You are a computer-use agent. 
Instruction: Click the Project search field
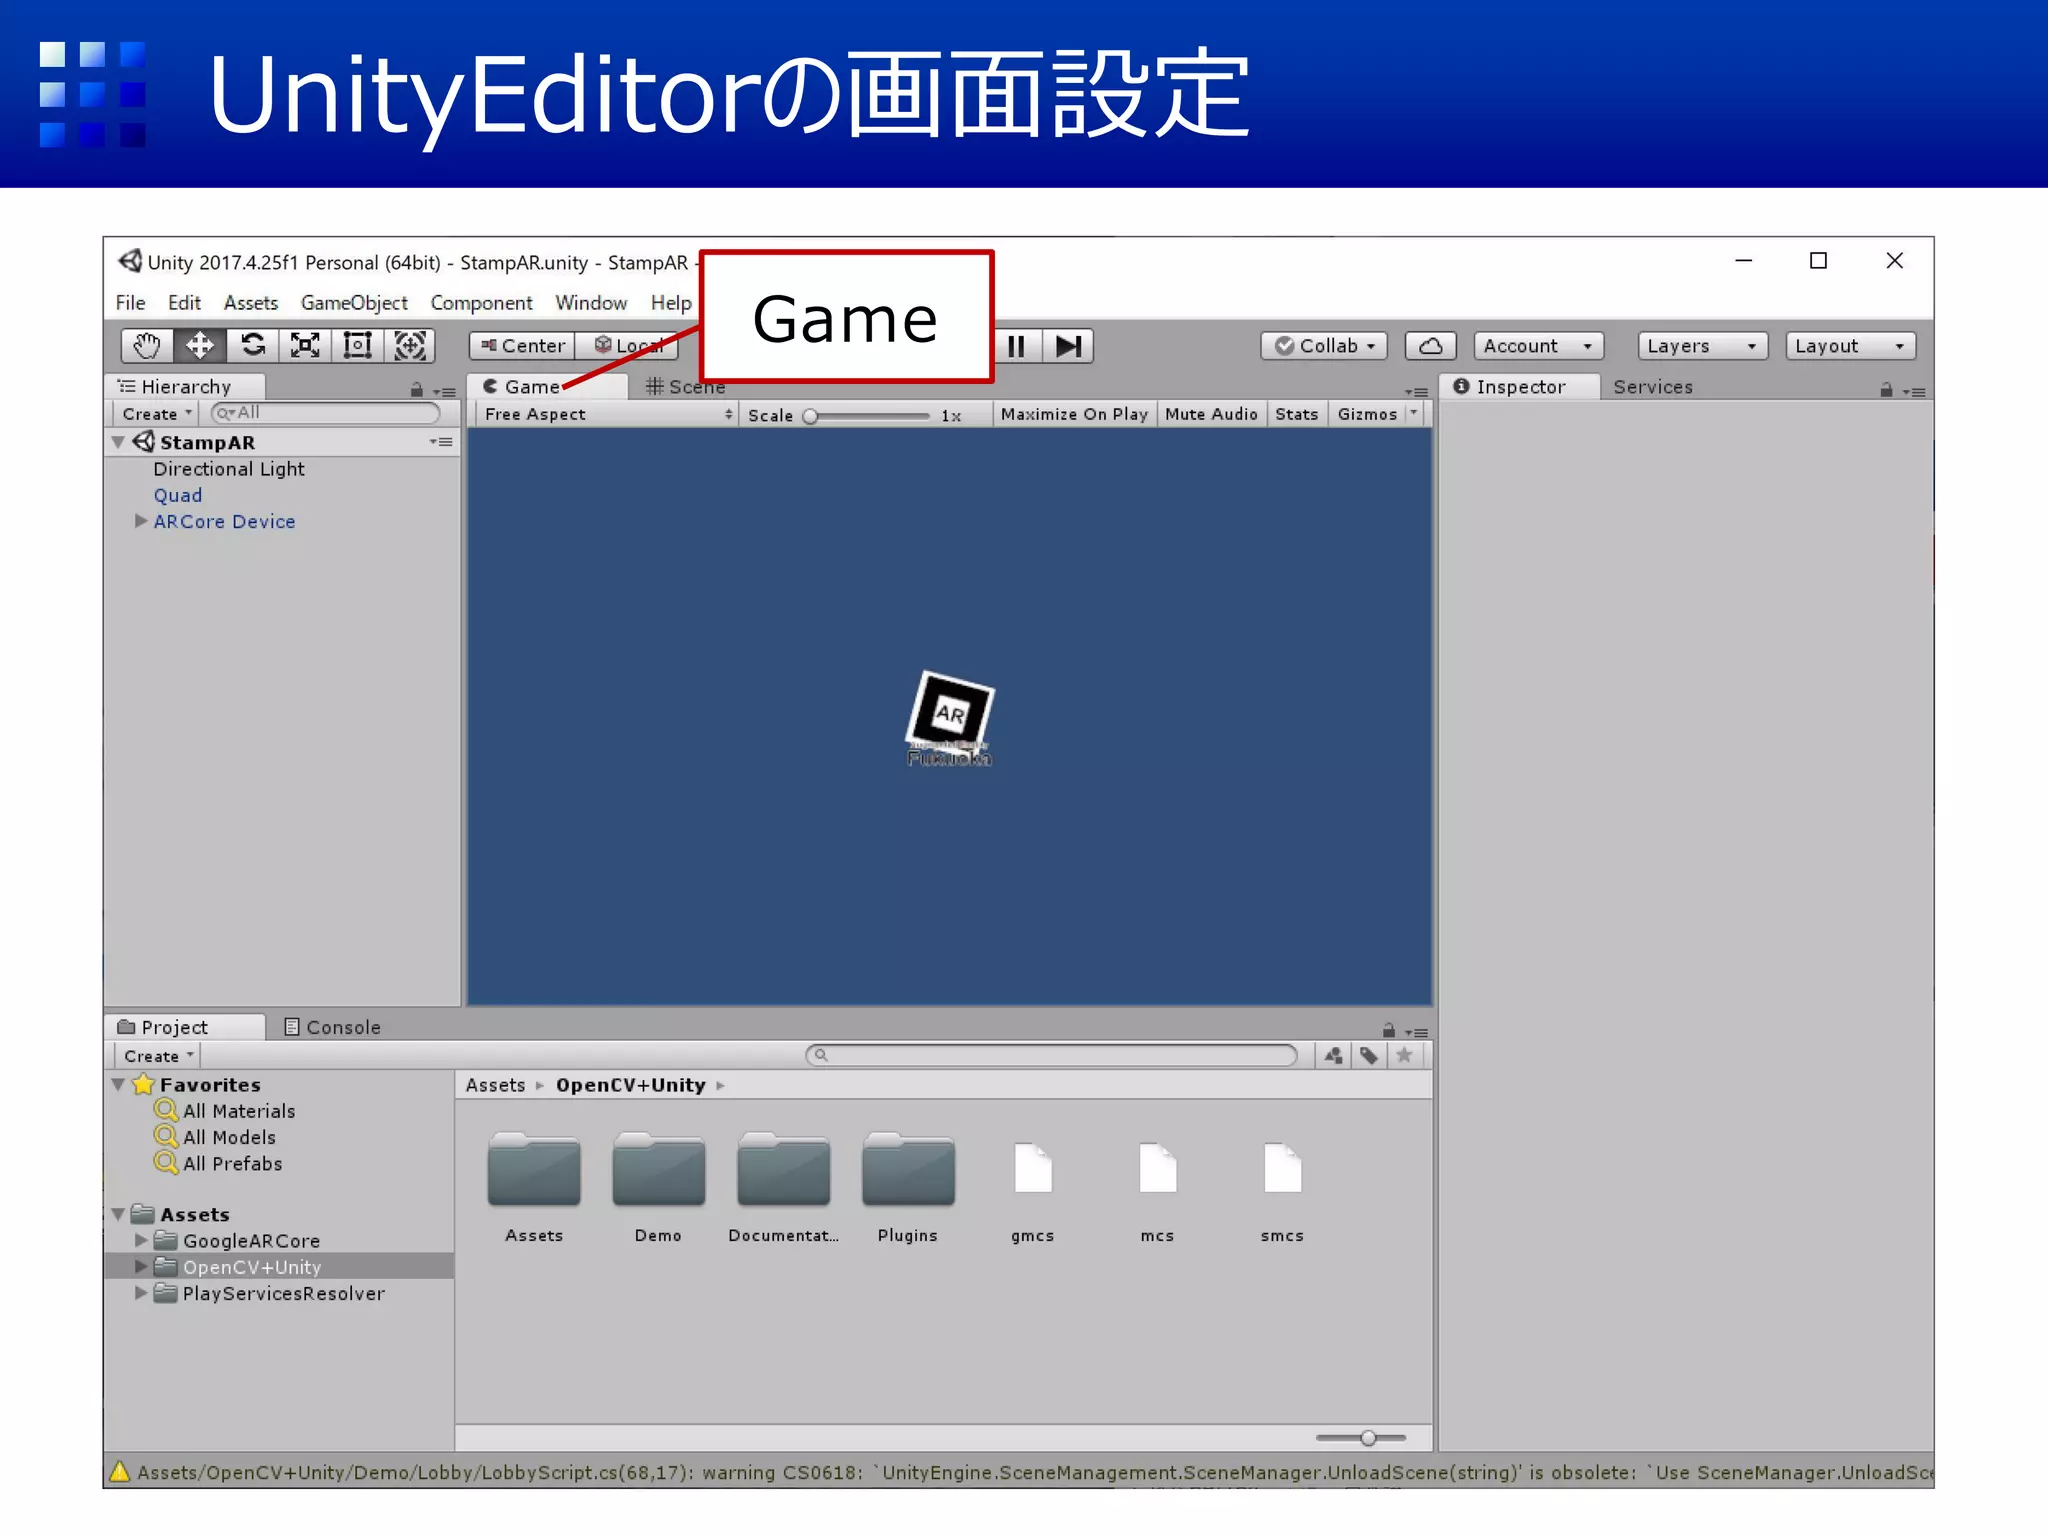1052,1055
